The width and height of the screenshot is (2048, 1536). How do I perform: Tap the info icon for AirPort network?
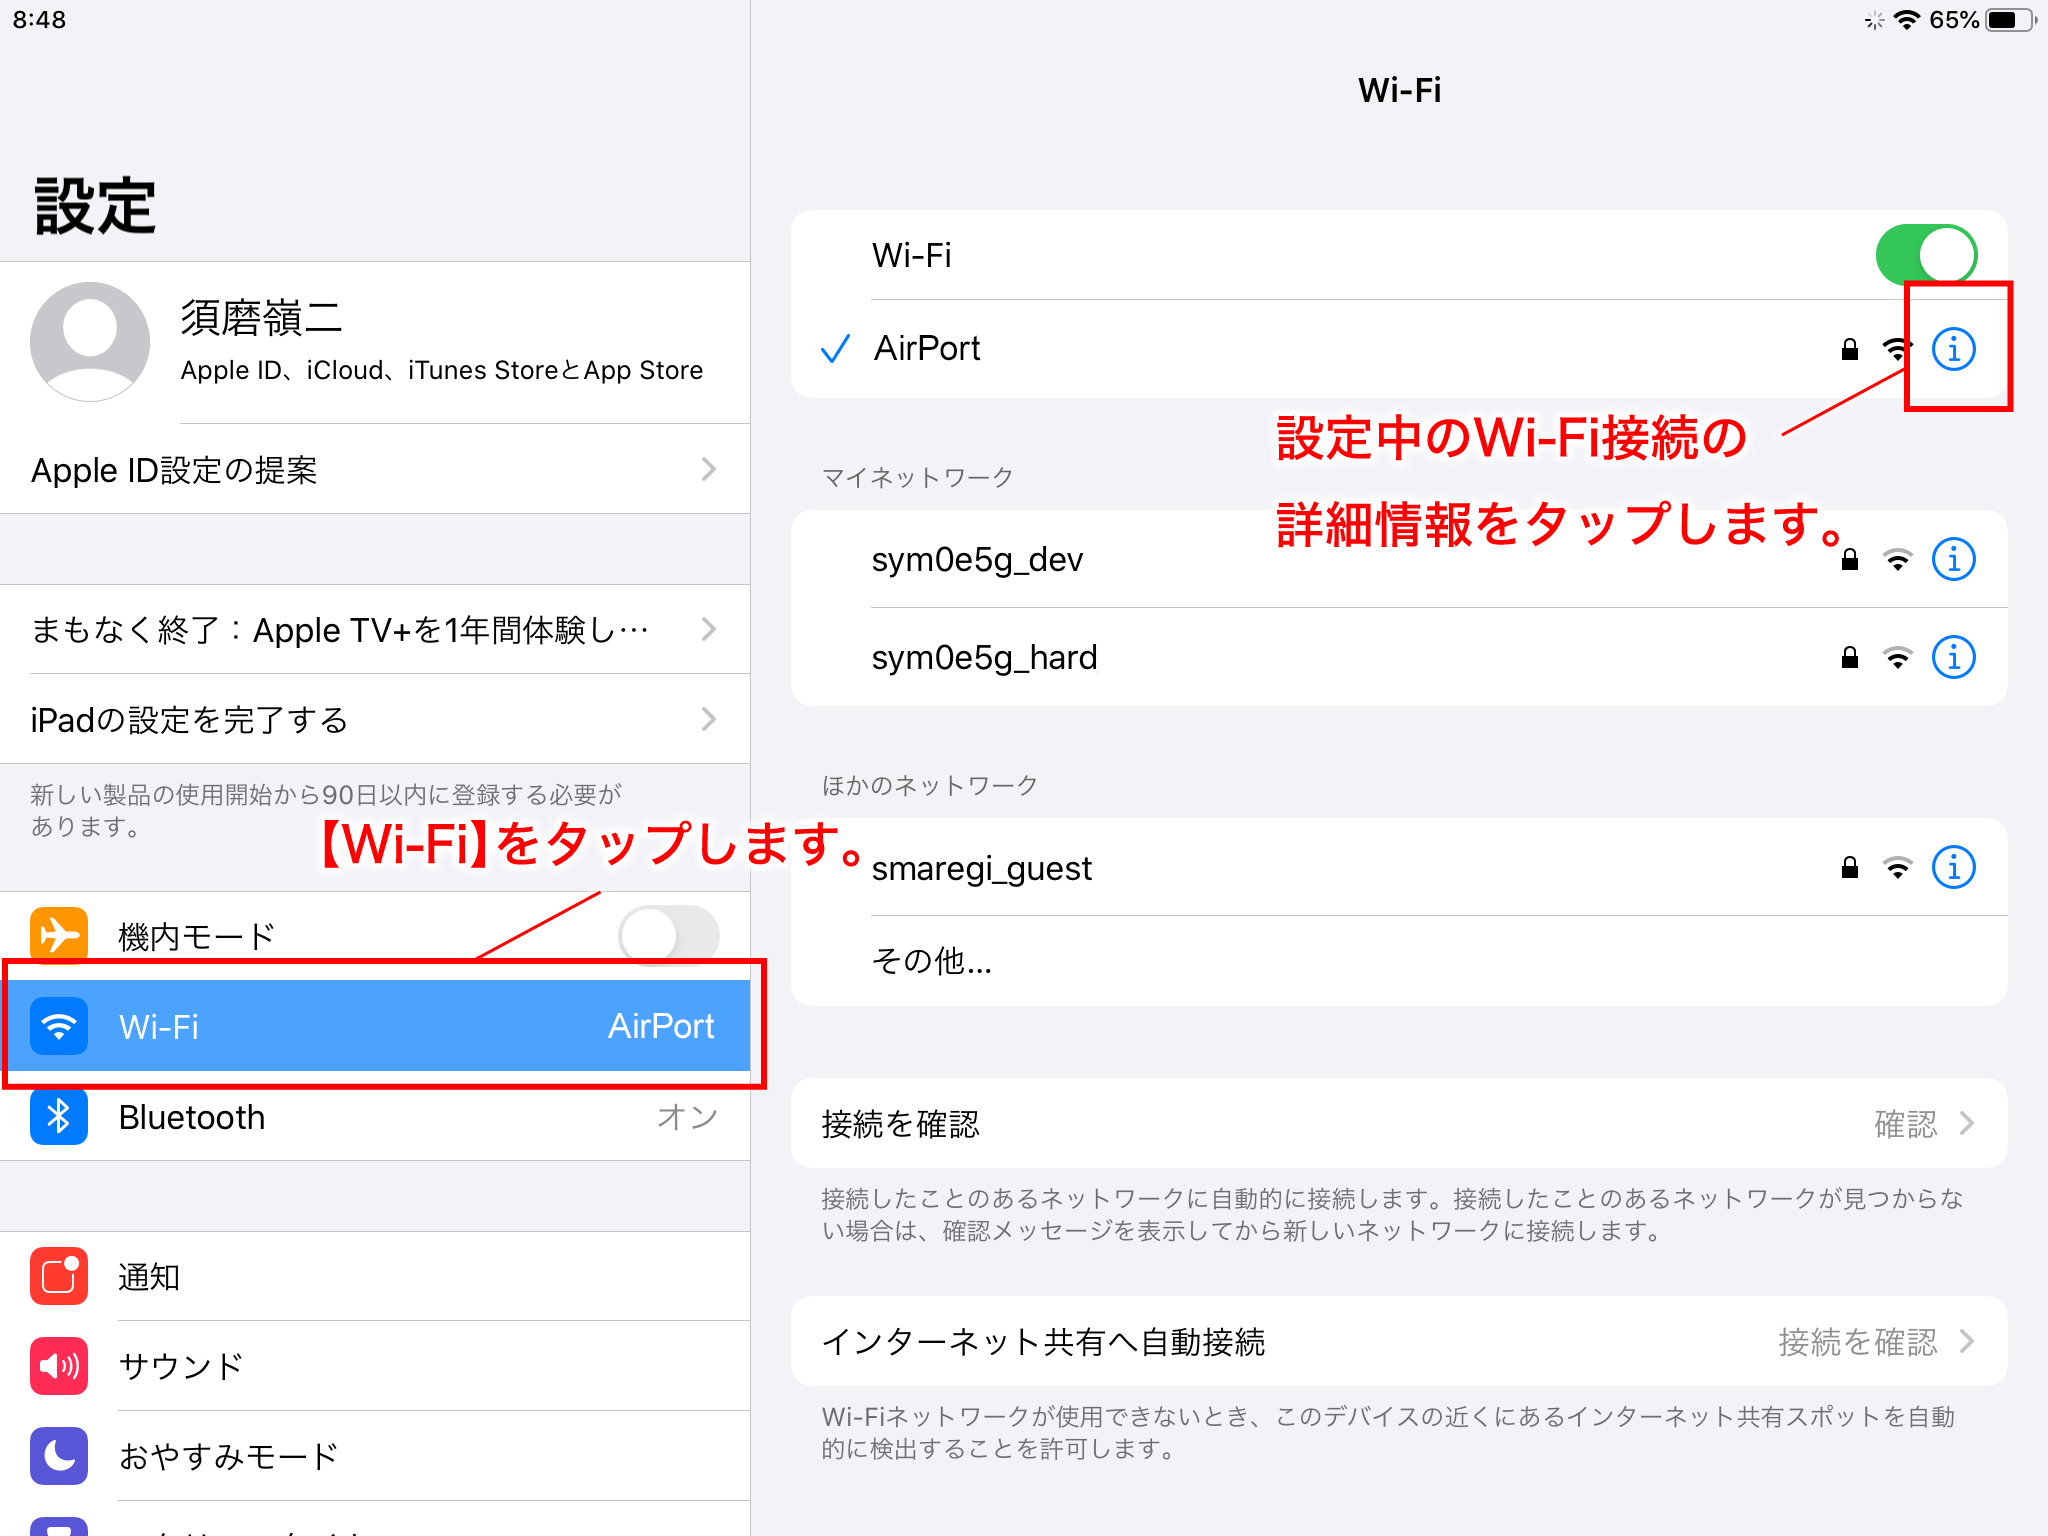(1953, 349)
